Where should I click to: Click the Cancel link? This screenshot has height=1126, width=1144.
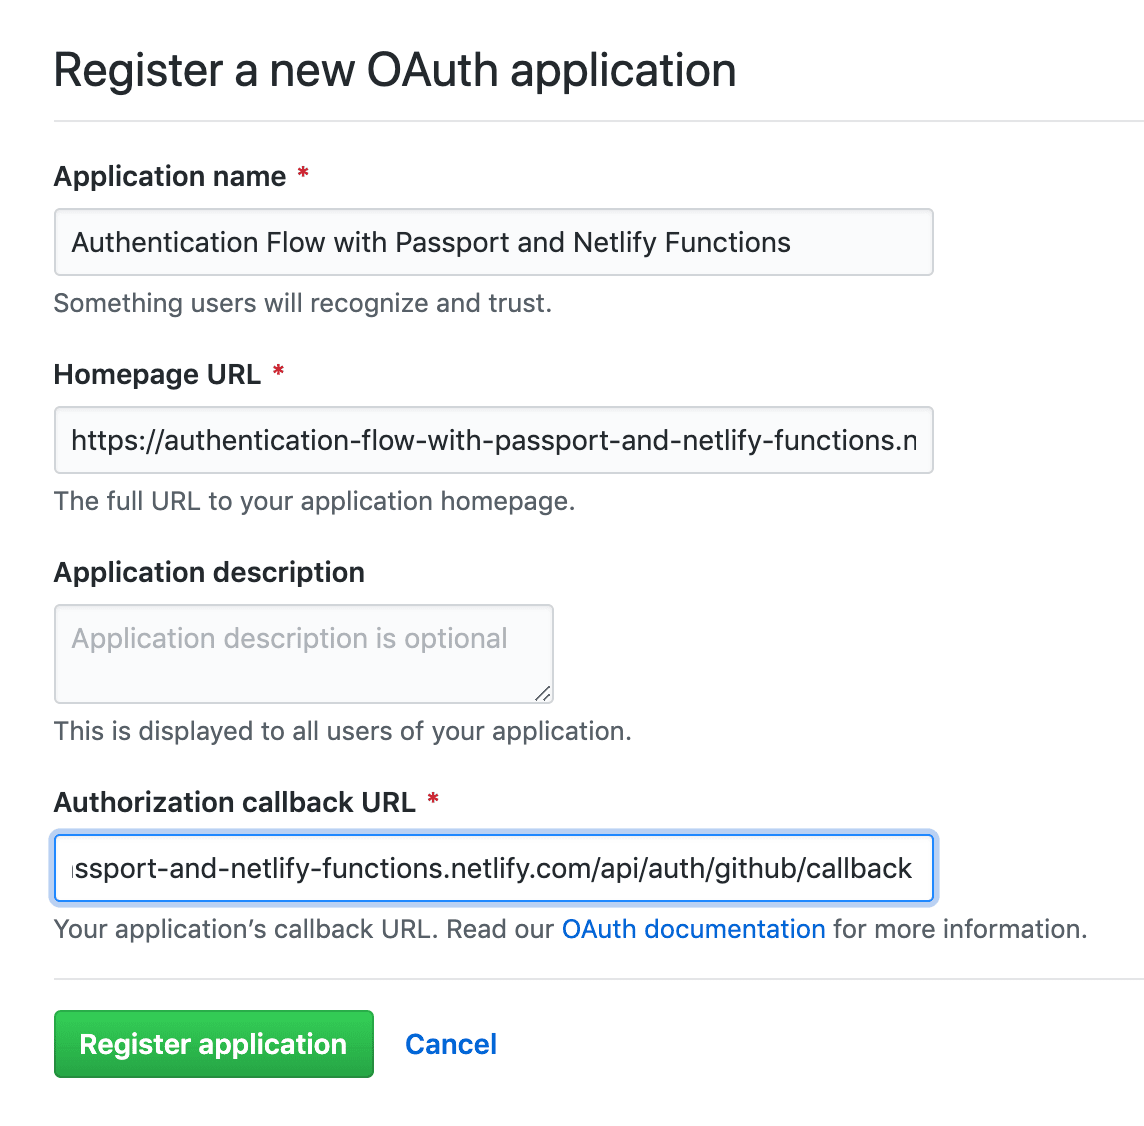[451, 1044]
